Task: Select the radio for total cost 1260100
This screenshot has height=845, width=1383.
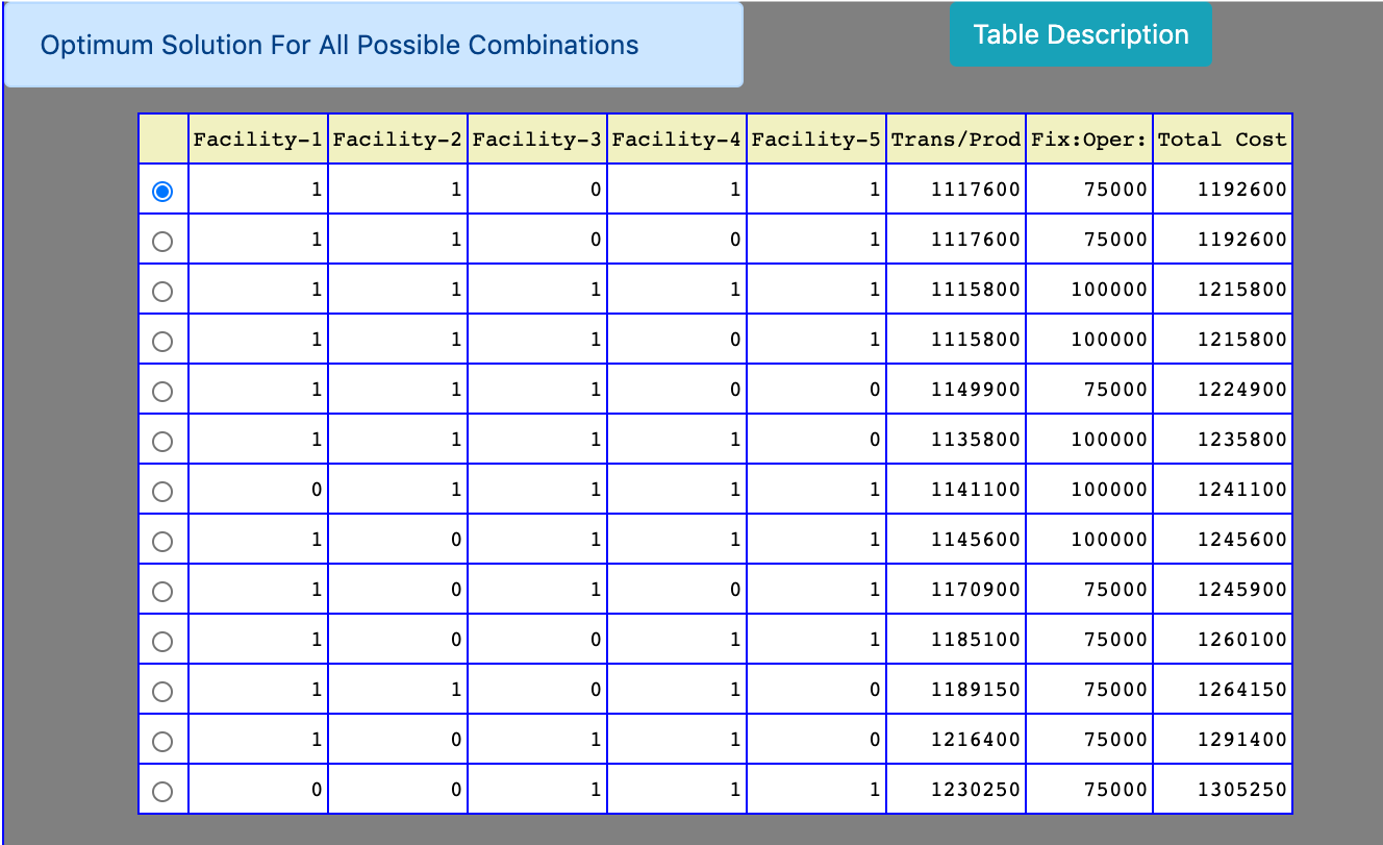Action: coord(162,641)
